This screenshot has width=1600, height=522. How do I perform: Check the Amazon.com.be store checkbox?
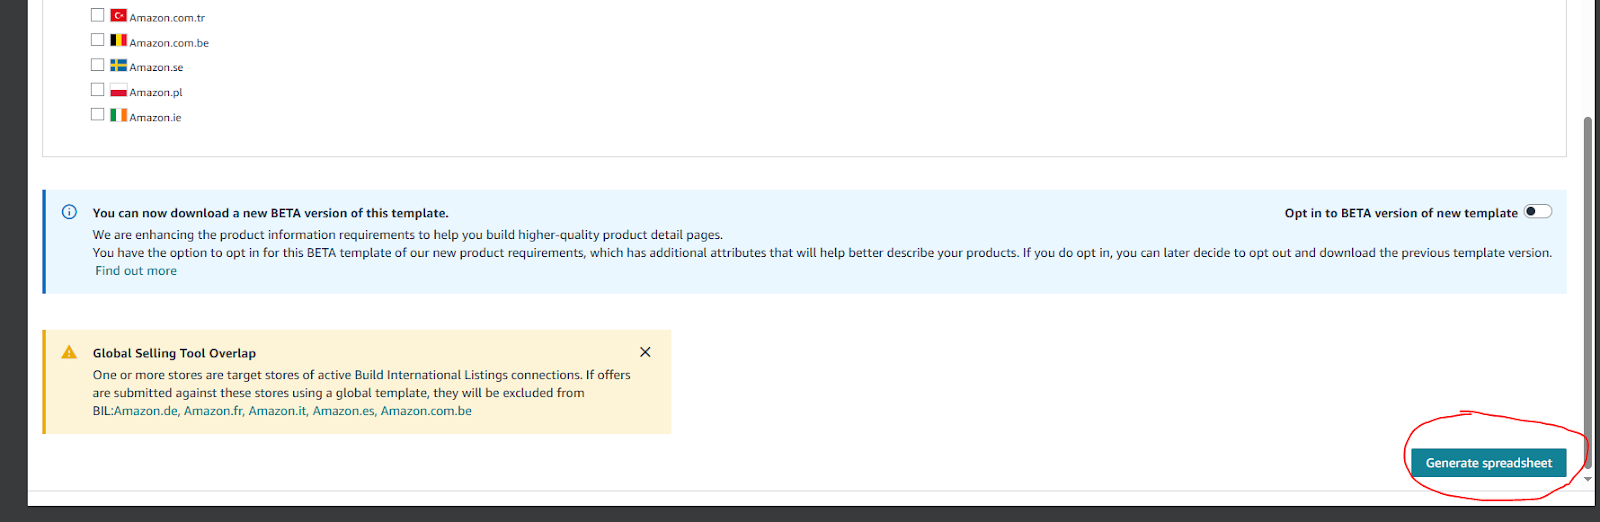(97, 40)
